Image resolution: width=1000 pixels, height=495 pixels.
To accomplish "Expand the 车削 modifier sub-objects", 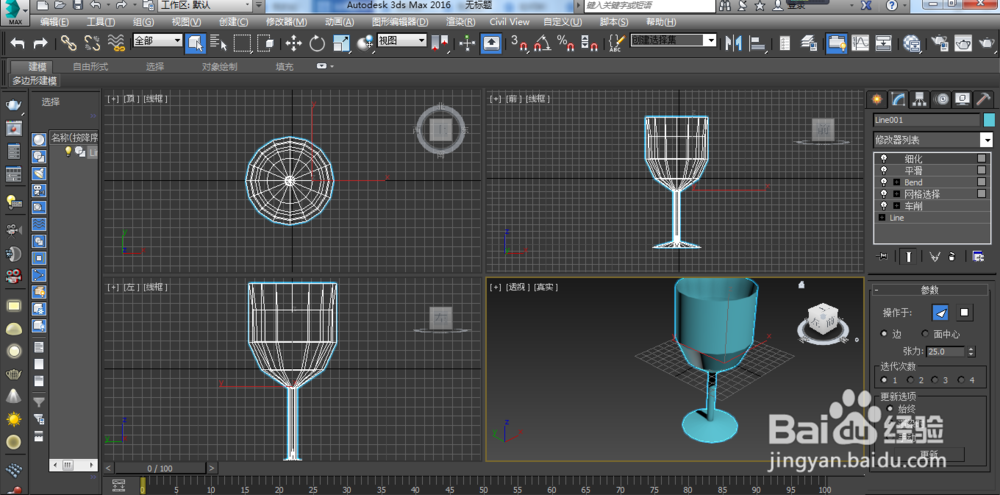I will point(896,206).
